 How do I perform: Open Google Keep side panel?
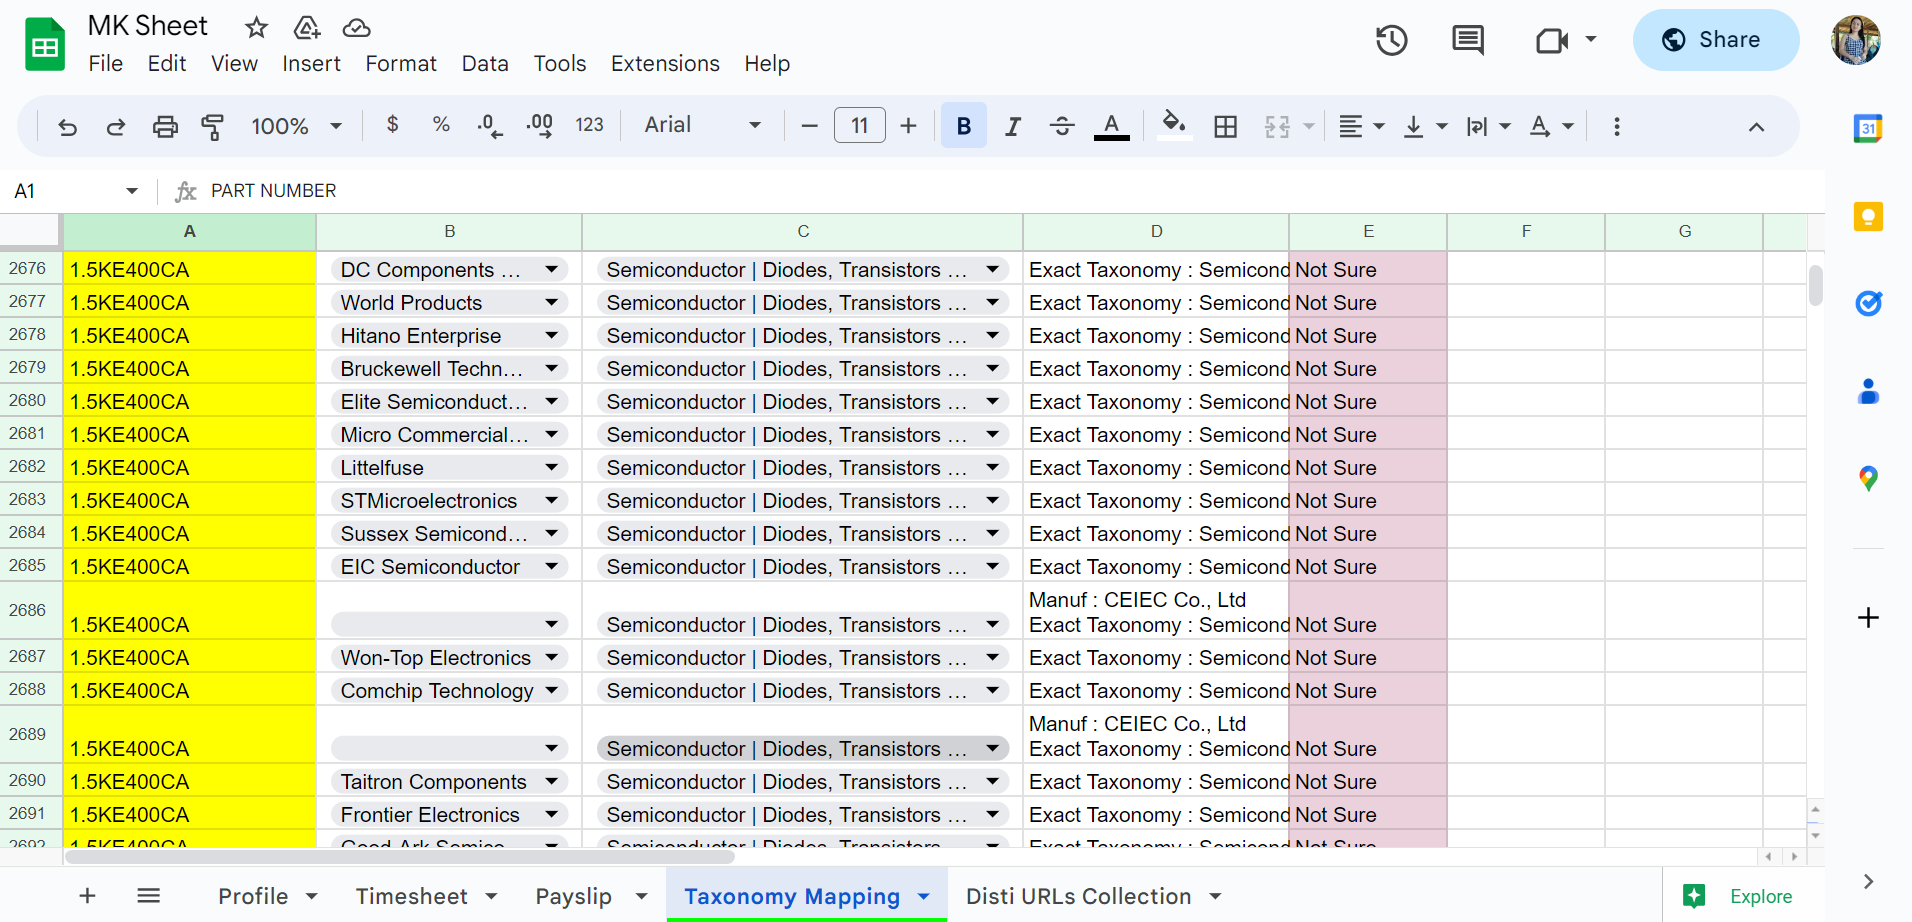click(x=1868, y=216)
